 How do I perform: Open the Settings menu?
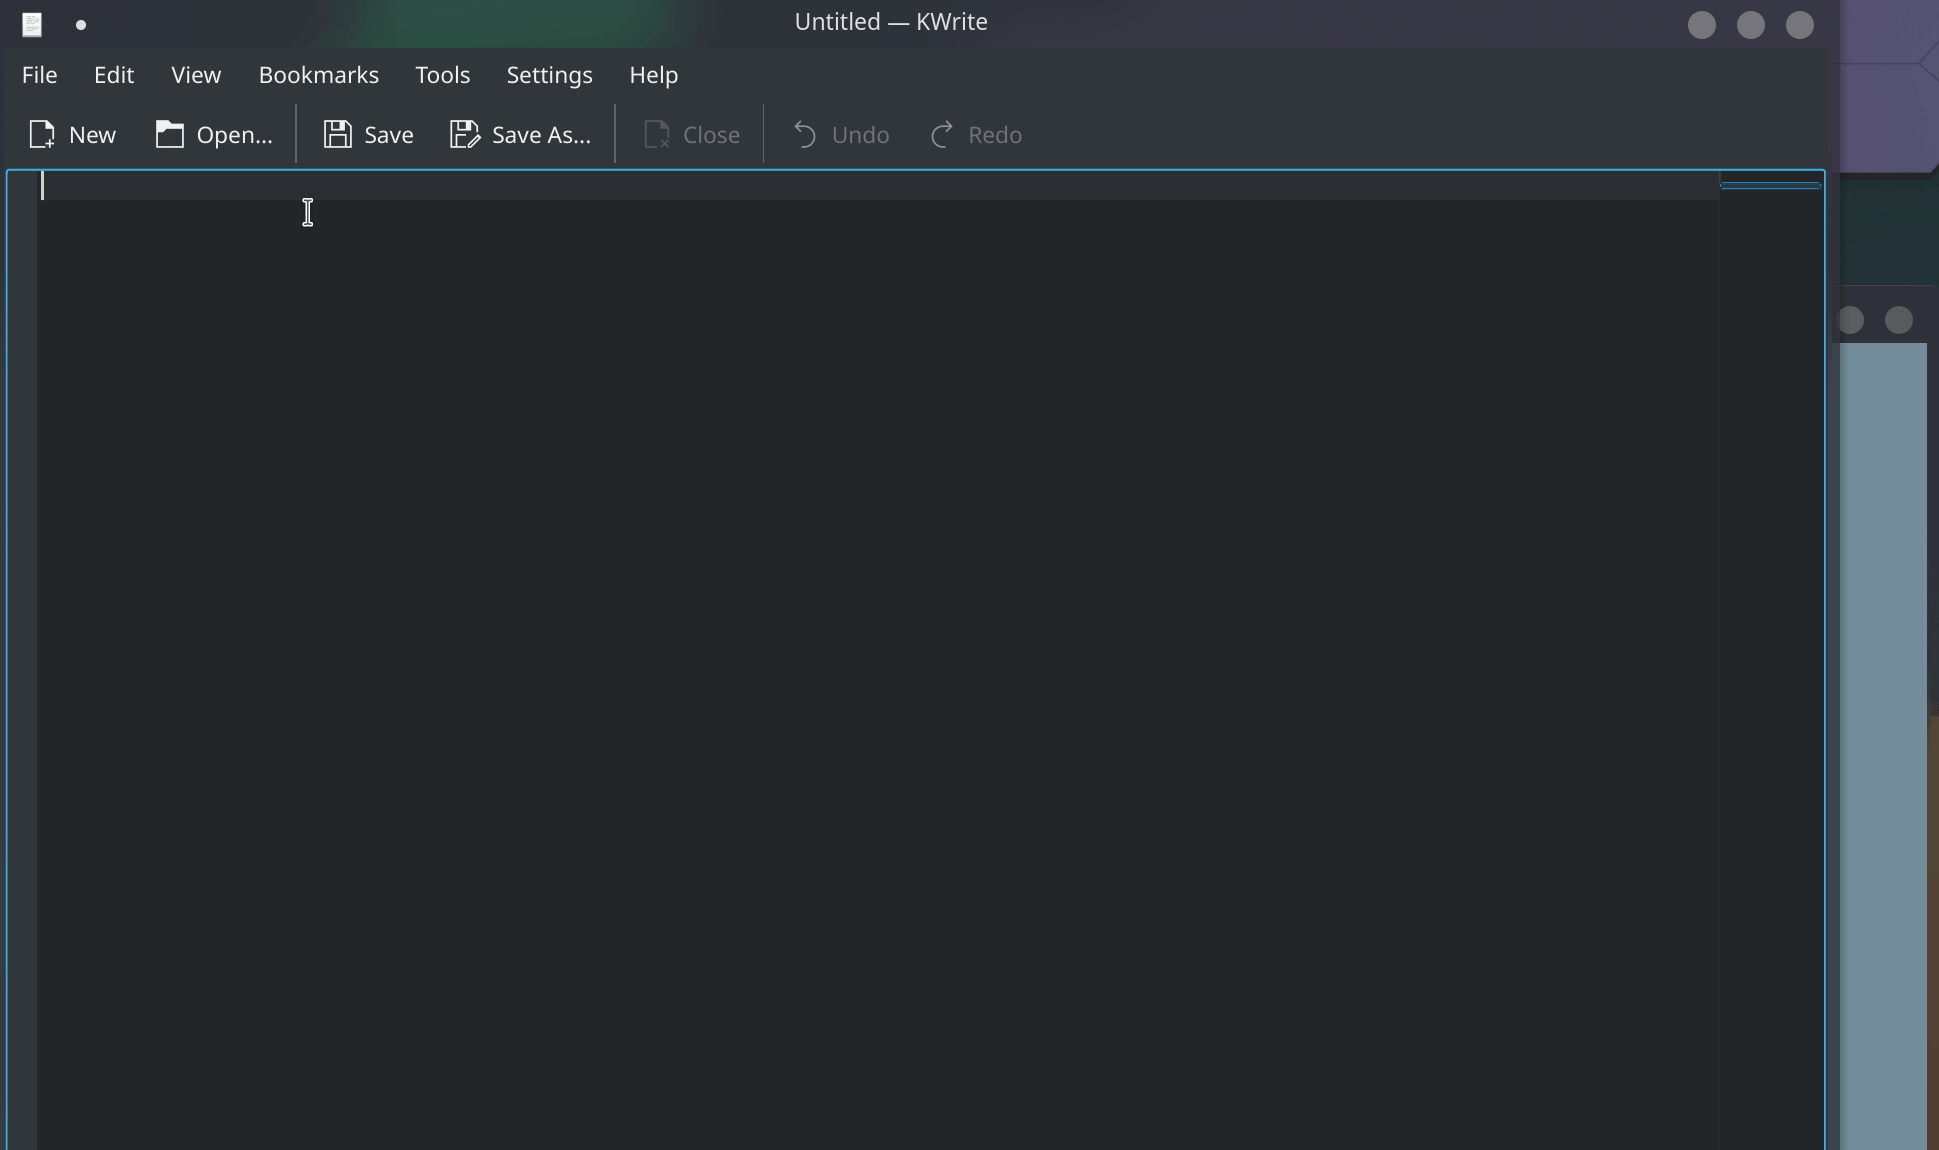coord(549,75)
